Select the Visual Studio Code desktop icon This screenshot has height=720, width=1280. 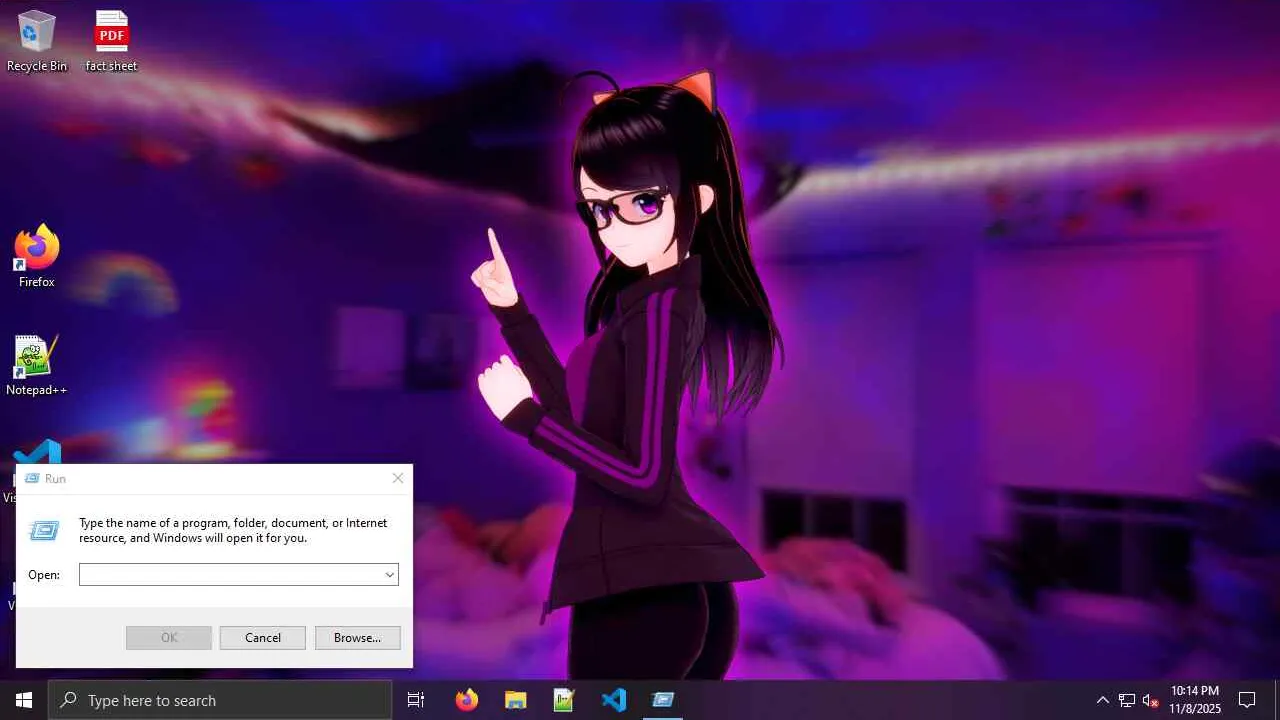tap(37, 452)
